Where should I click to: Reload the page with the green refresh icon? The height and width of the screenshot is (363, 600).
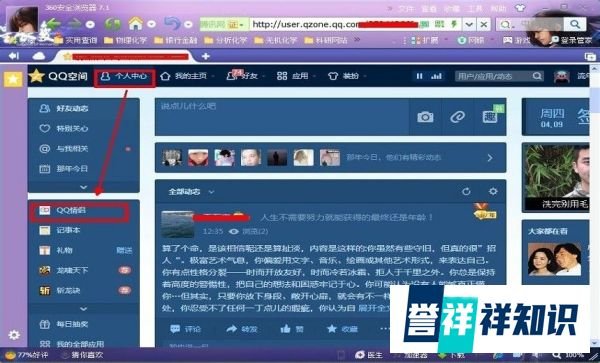coord(112,24)
